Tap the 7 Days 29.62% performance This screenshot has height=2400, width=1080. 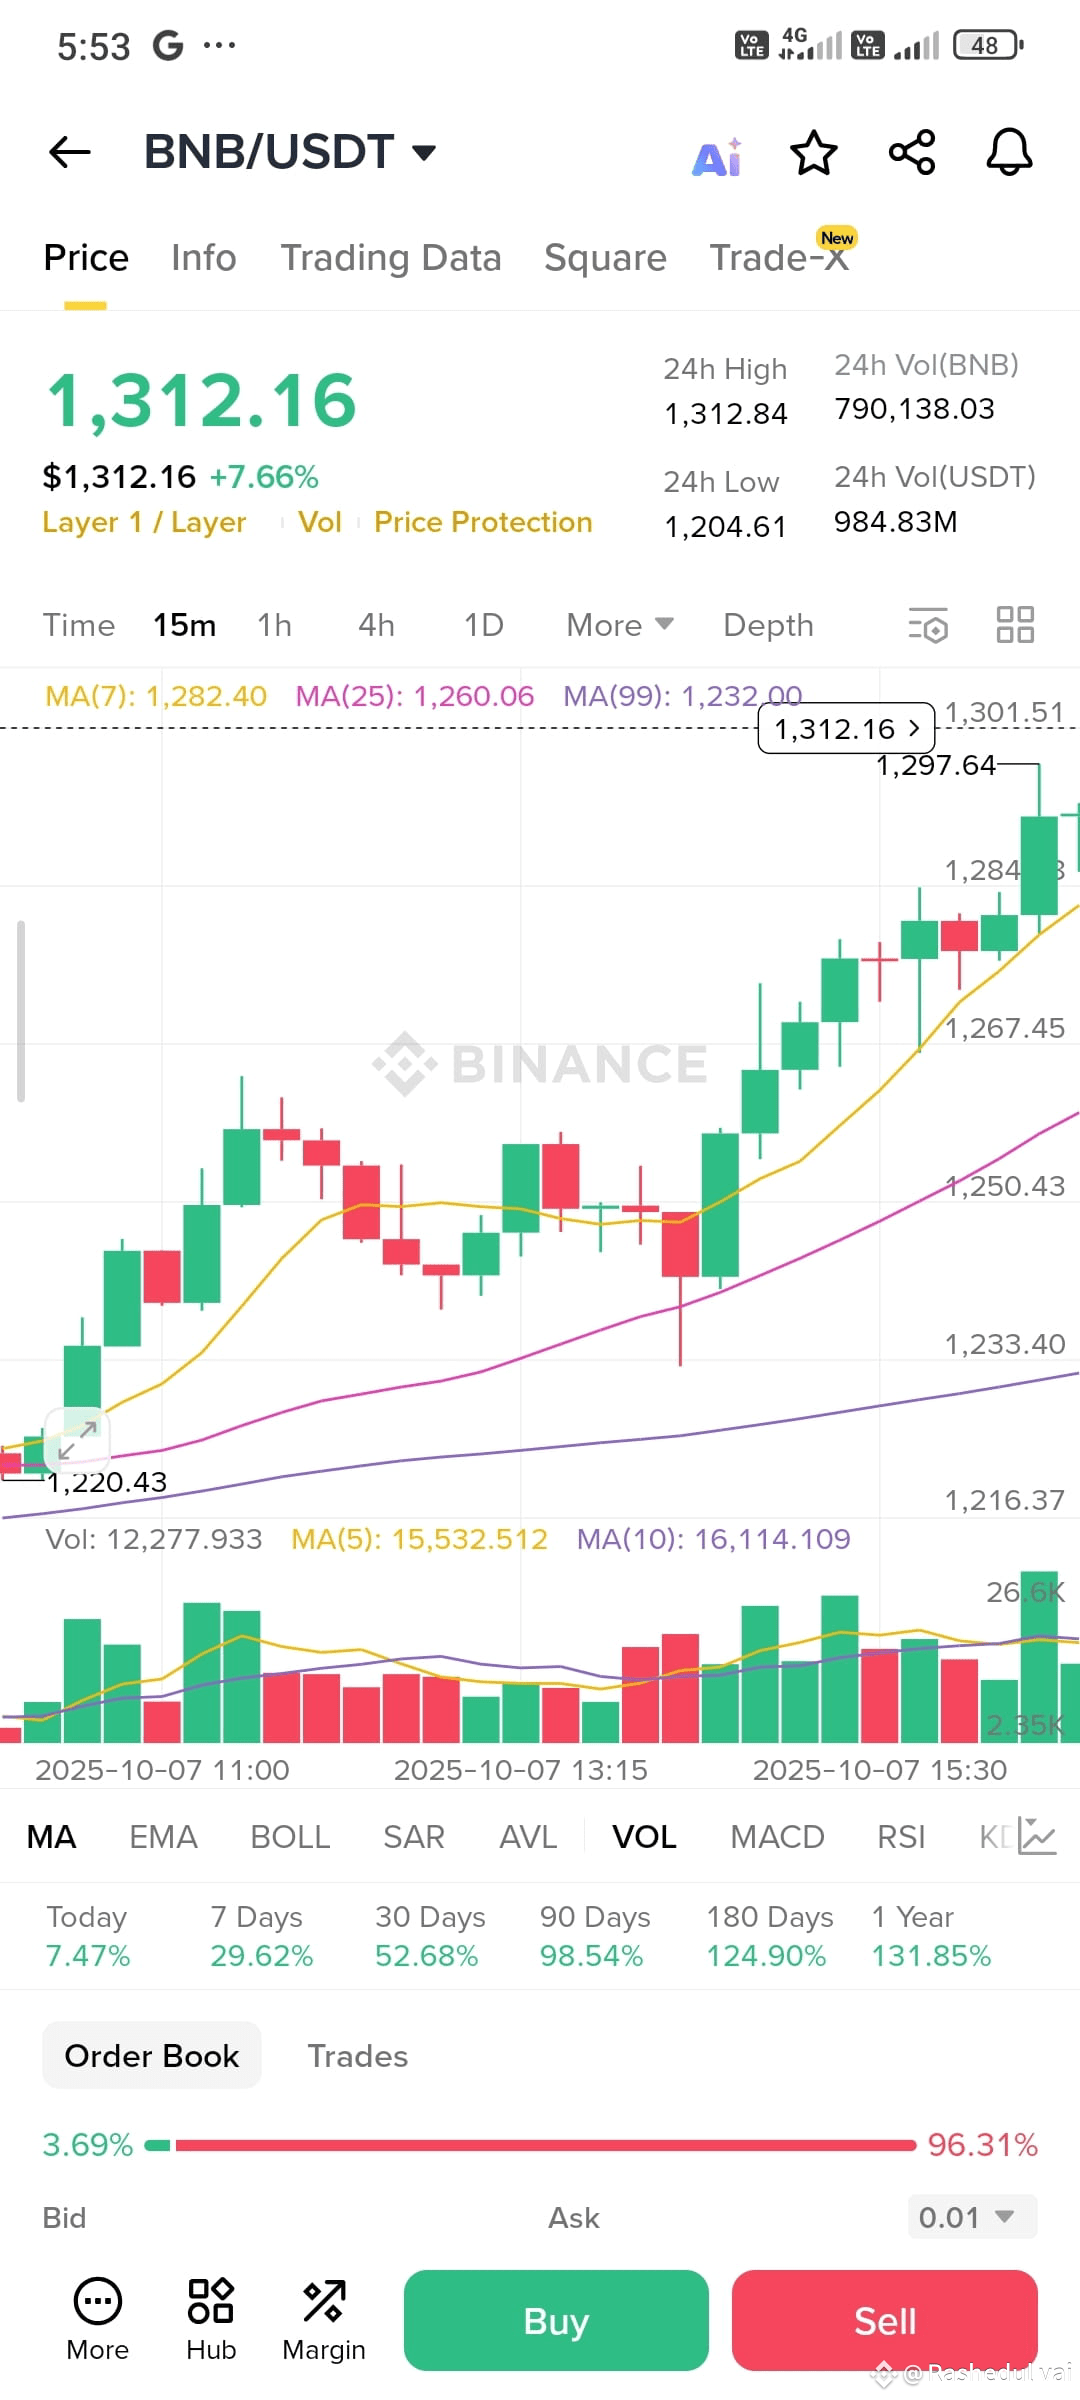point(261,1936)
